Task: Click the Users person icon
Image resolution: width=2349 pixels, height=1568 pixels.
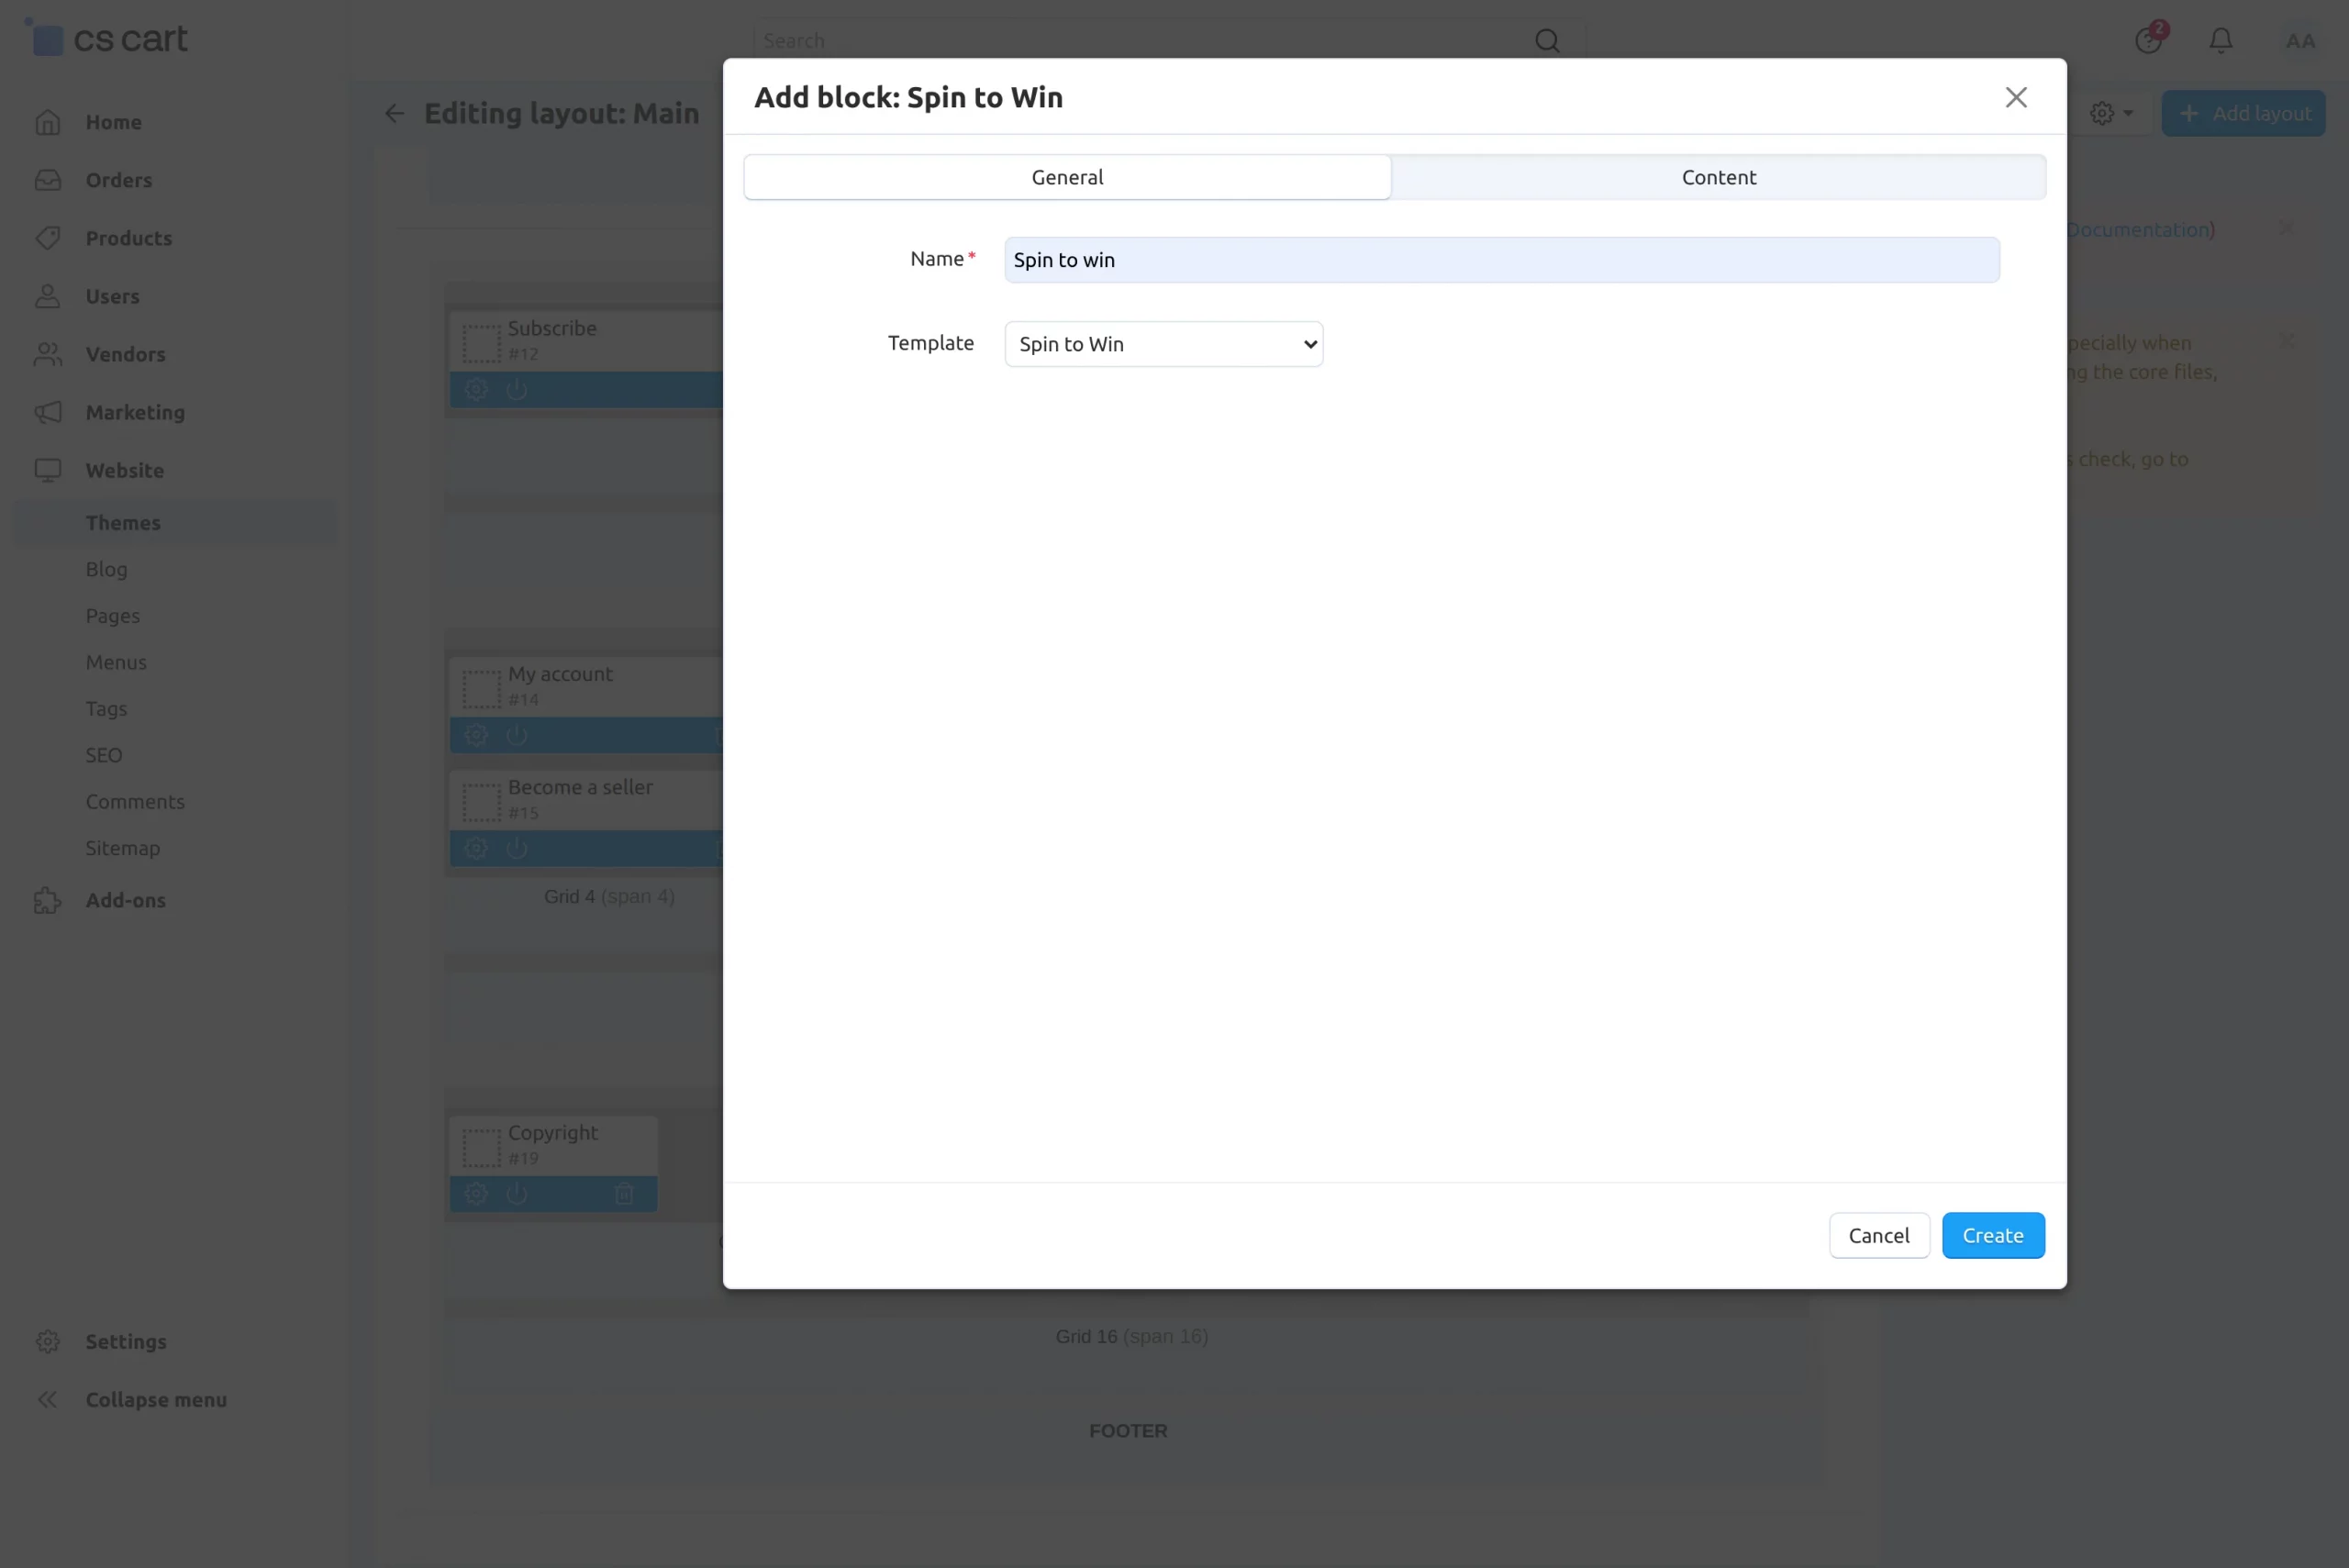Action: pos(47,296)
